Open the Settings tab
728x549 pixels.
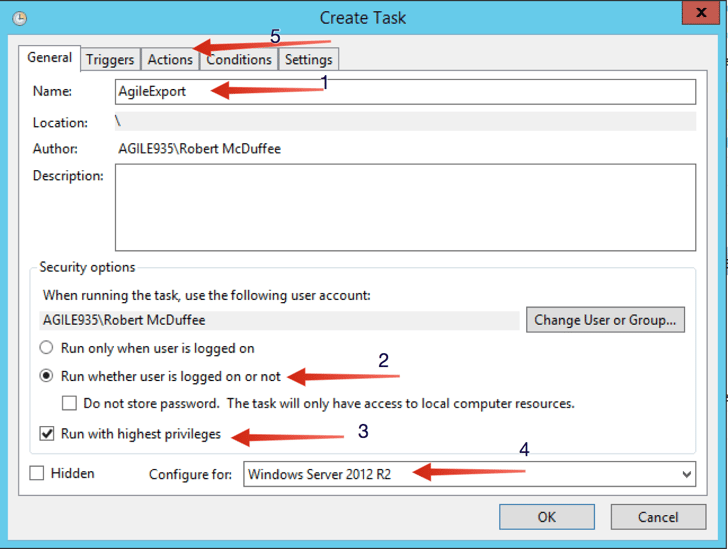pos(308,60)
